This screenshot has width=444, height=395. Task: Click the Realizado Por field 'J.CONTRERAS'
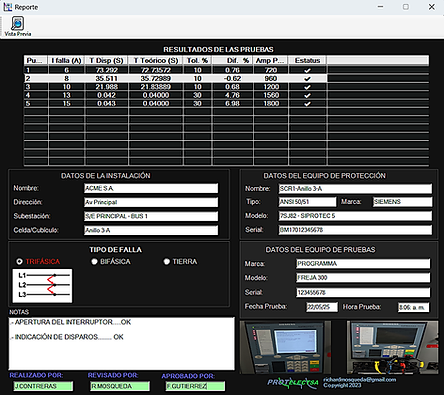point(43,386)
